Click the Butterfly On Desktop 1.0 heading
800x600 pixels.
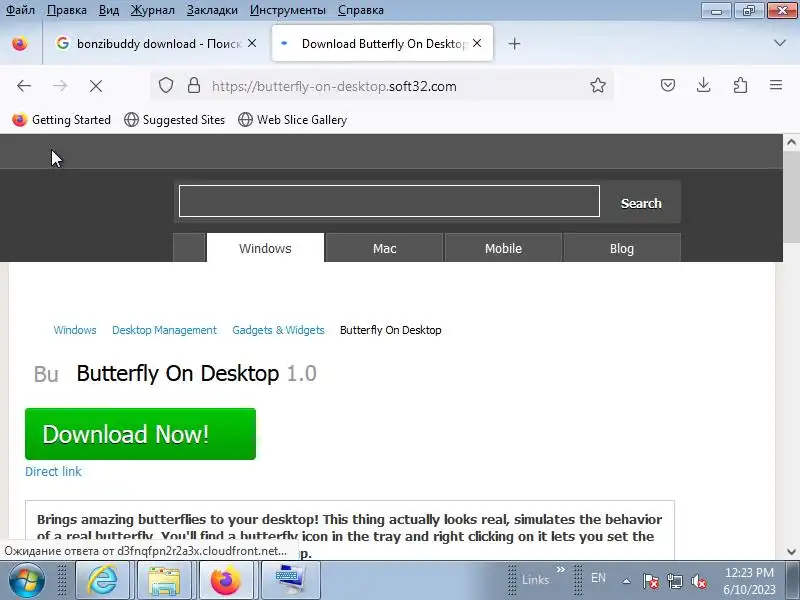[x=196, y=374]
